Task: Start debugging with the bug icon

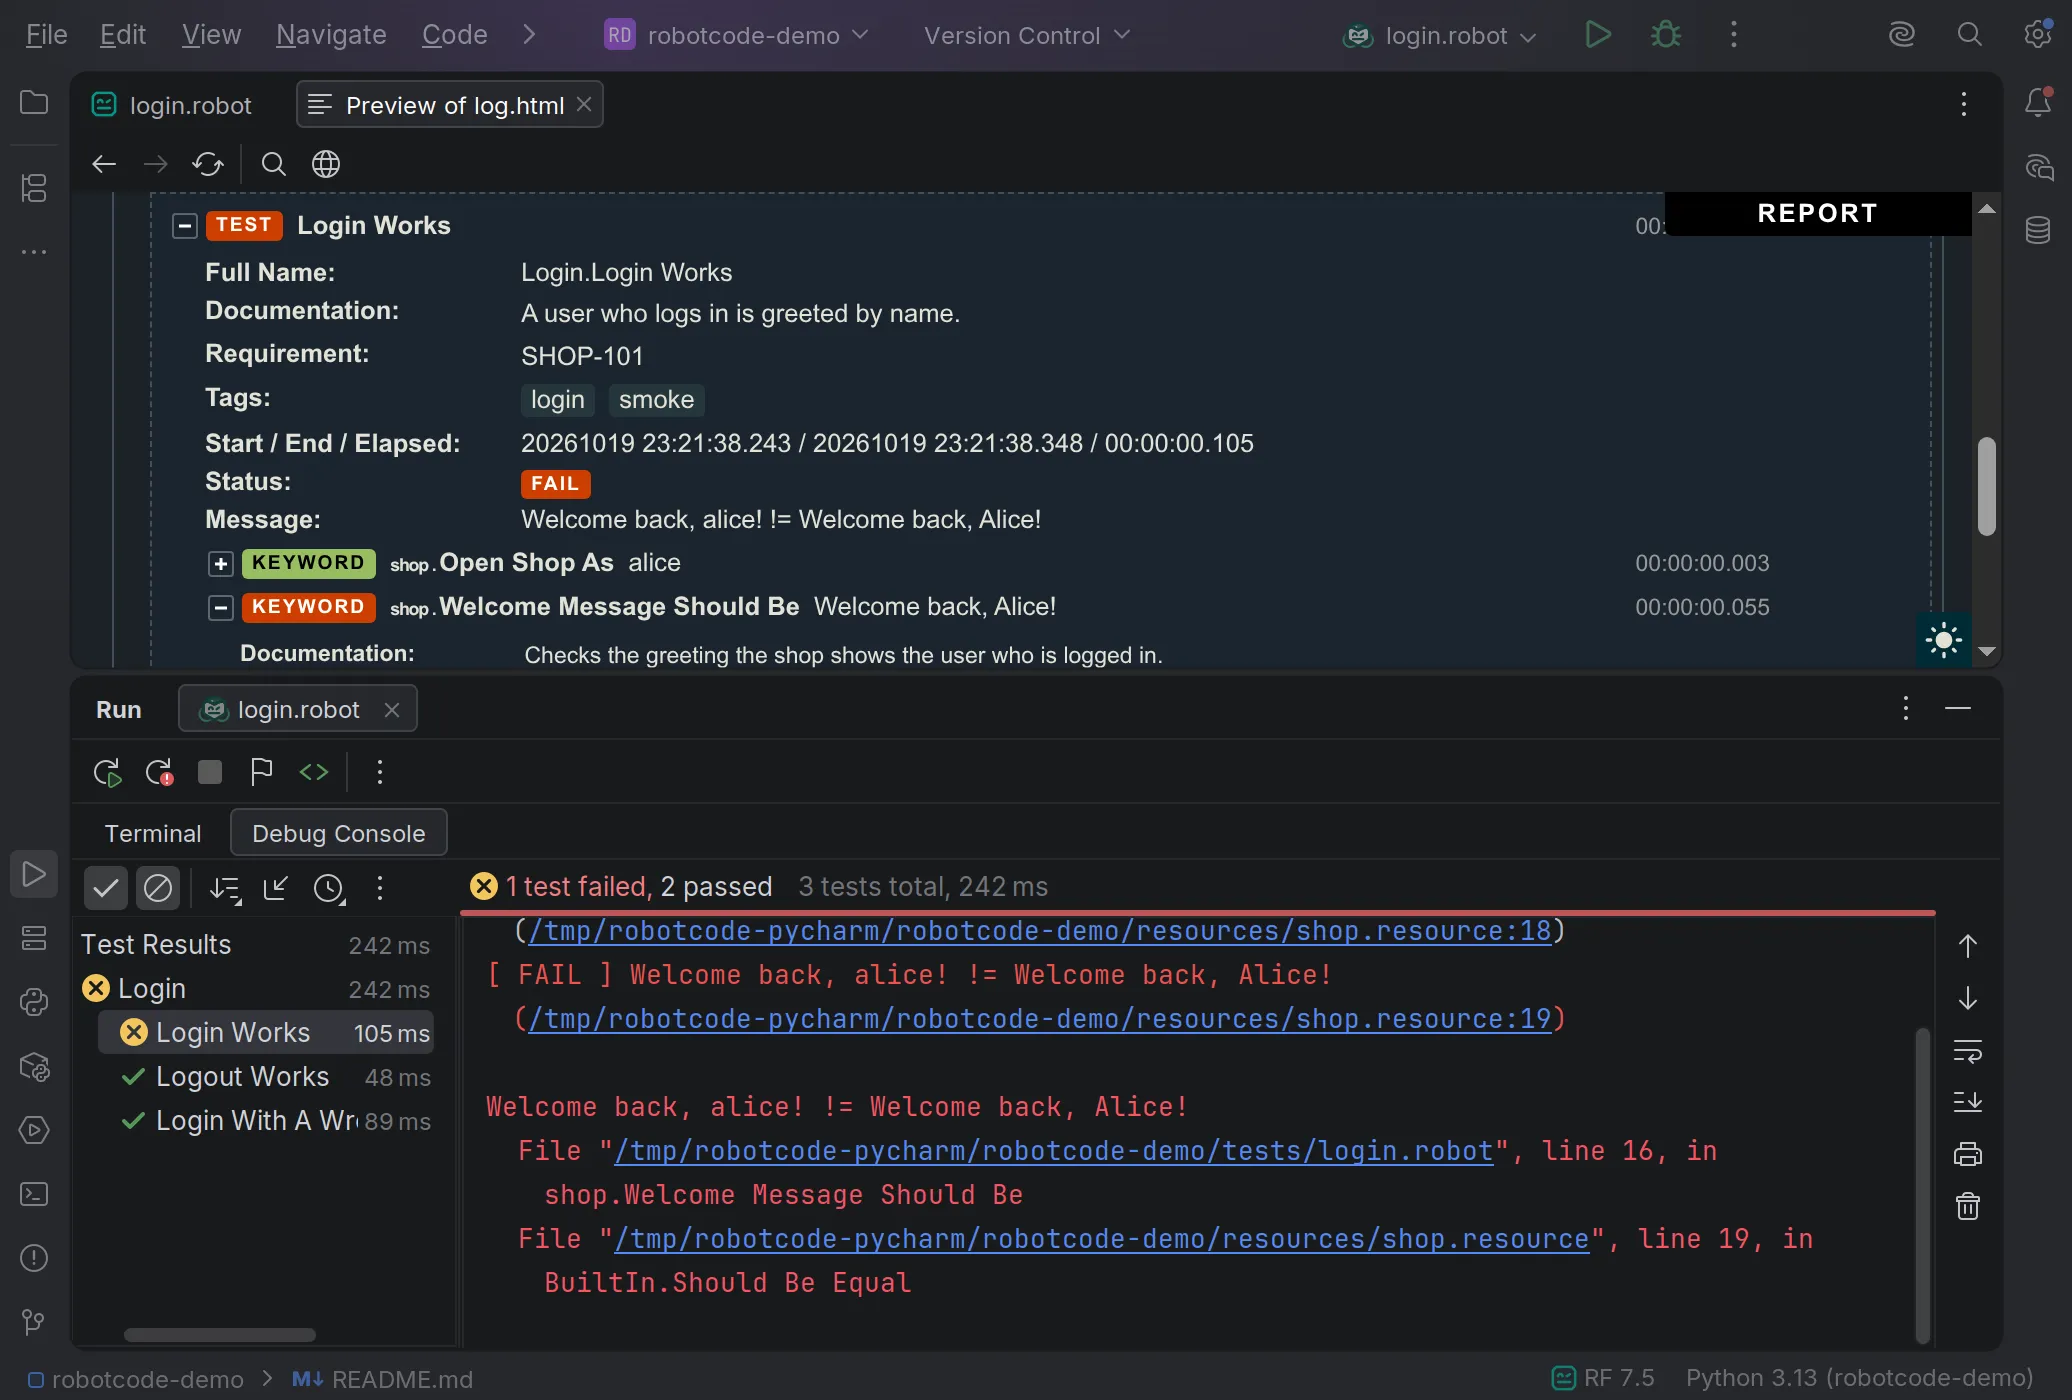Action: click(x=1666, y=35)
